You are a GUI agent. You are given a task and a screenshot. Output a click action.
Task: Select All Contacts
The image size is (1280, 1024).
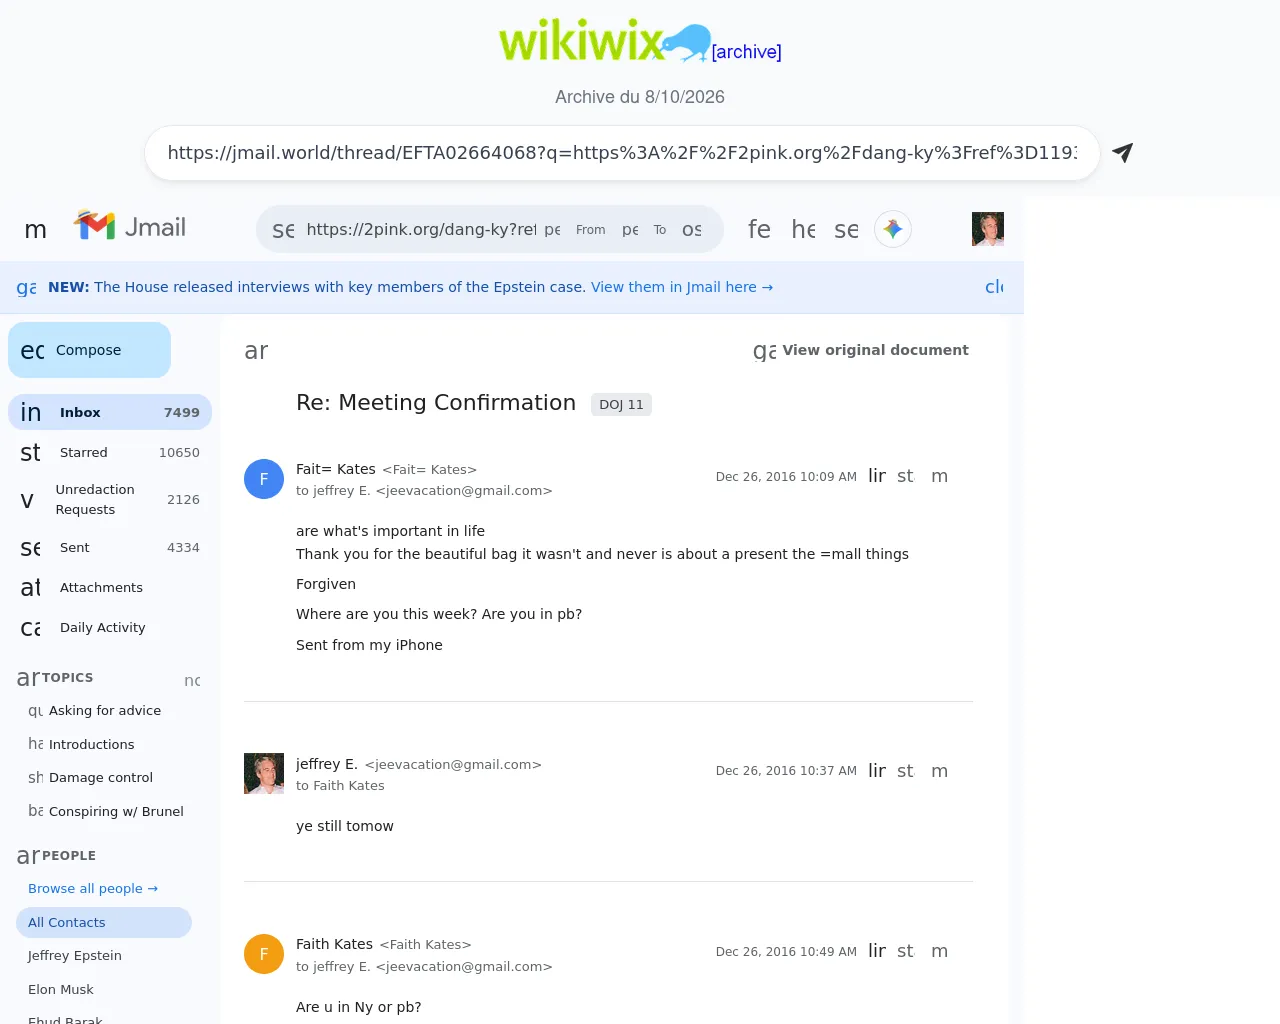pos(104,922)
